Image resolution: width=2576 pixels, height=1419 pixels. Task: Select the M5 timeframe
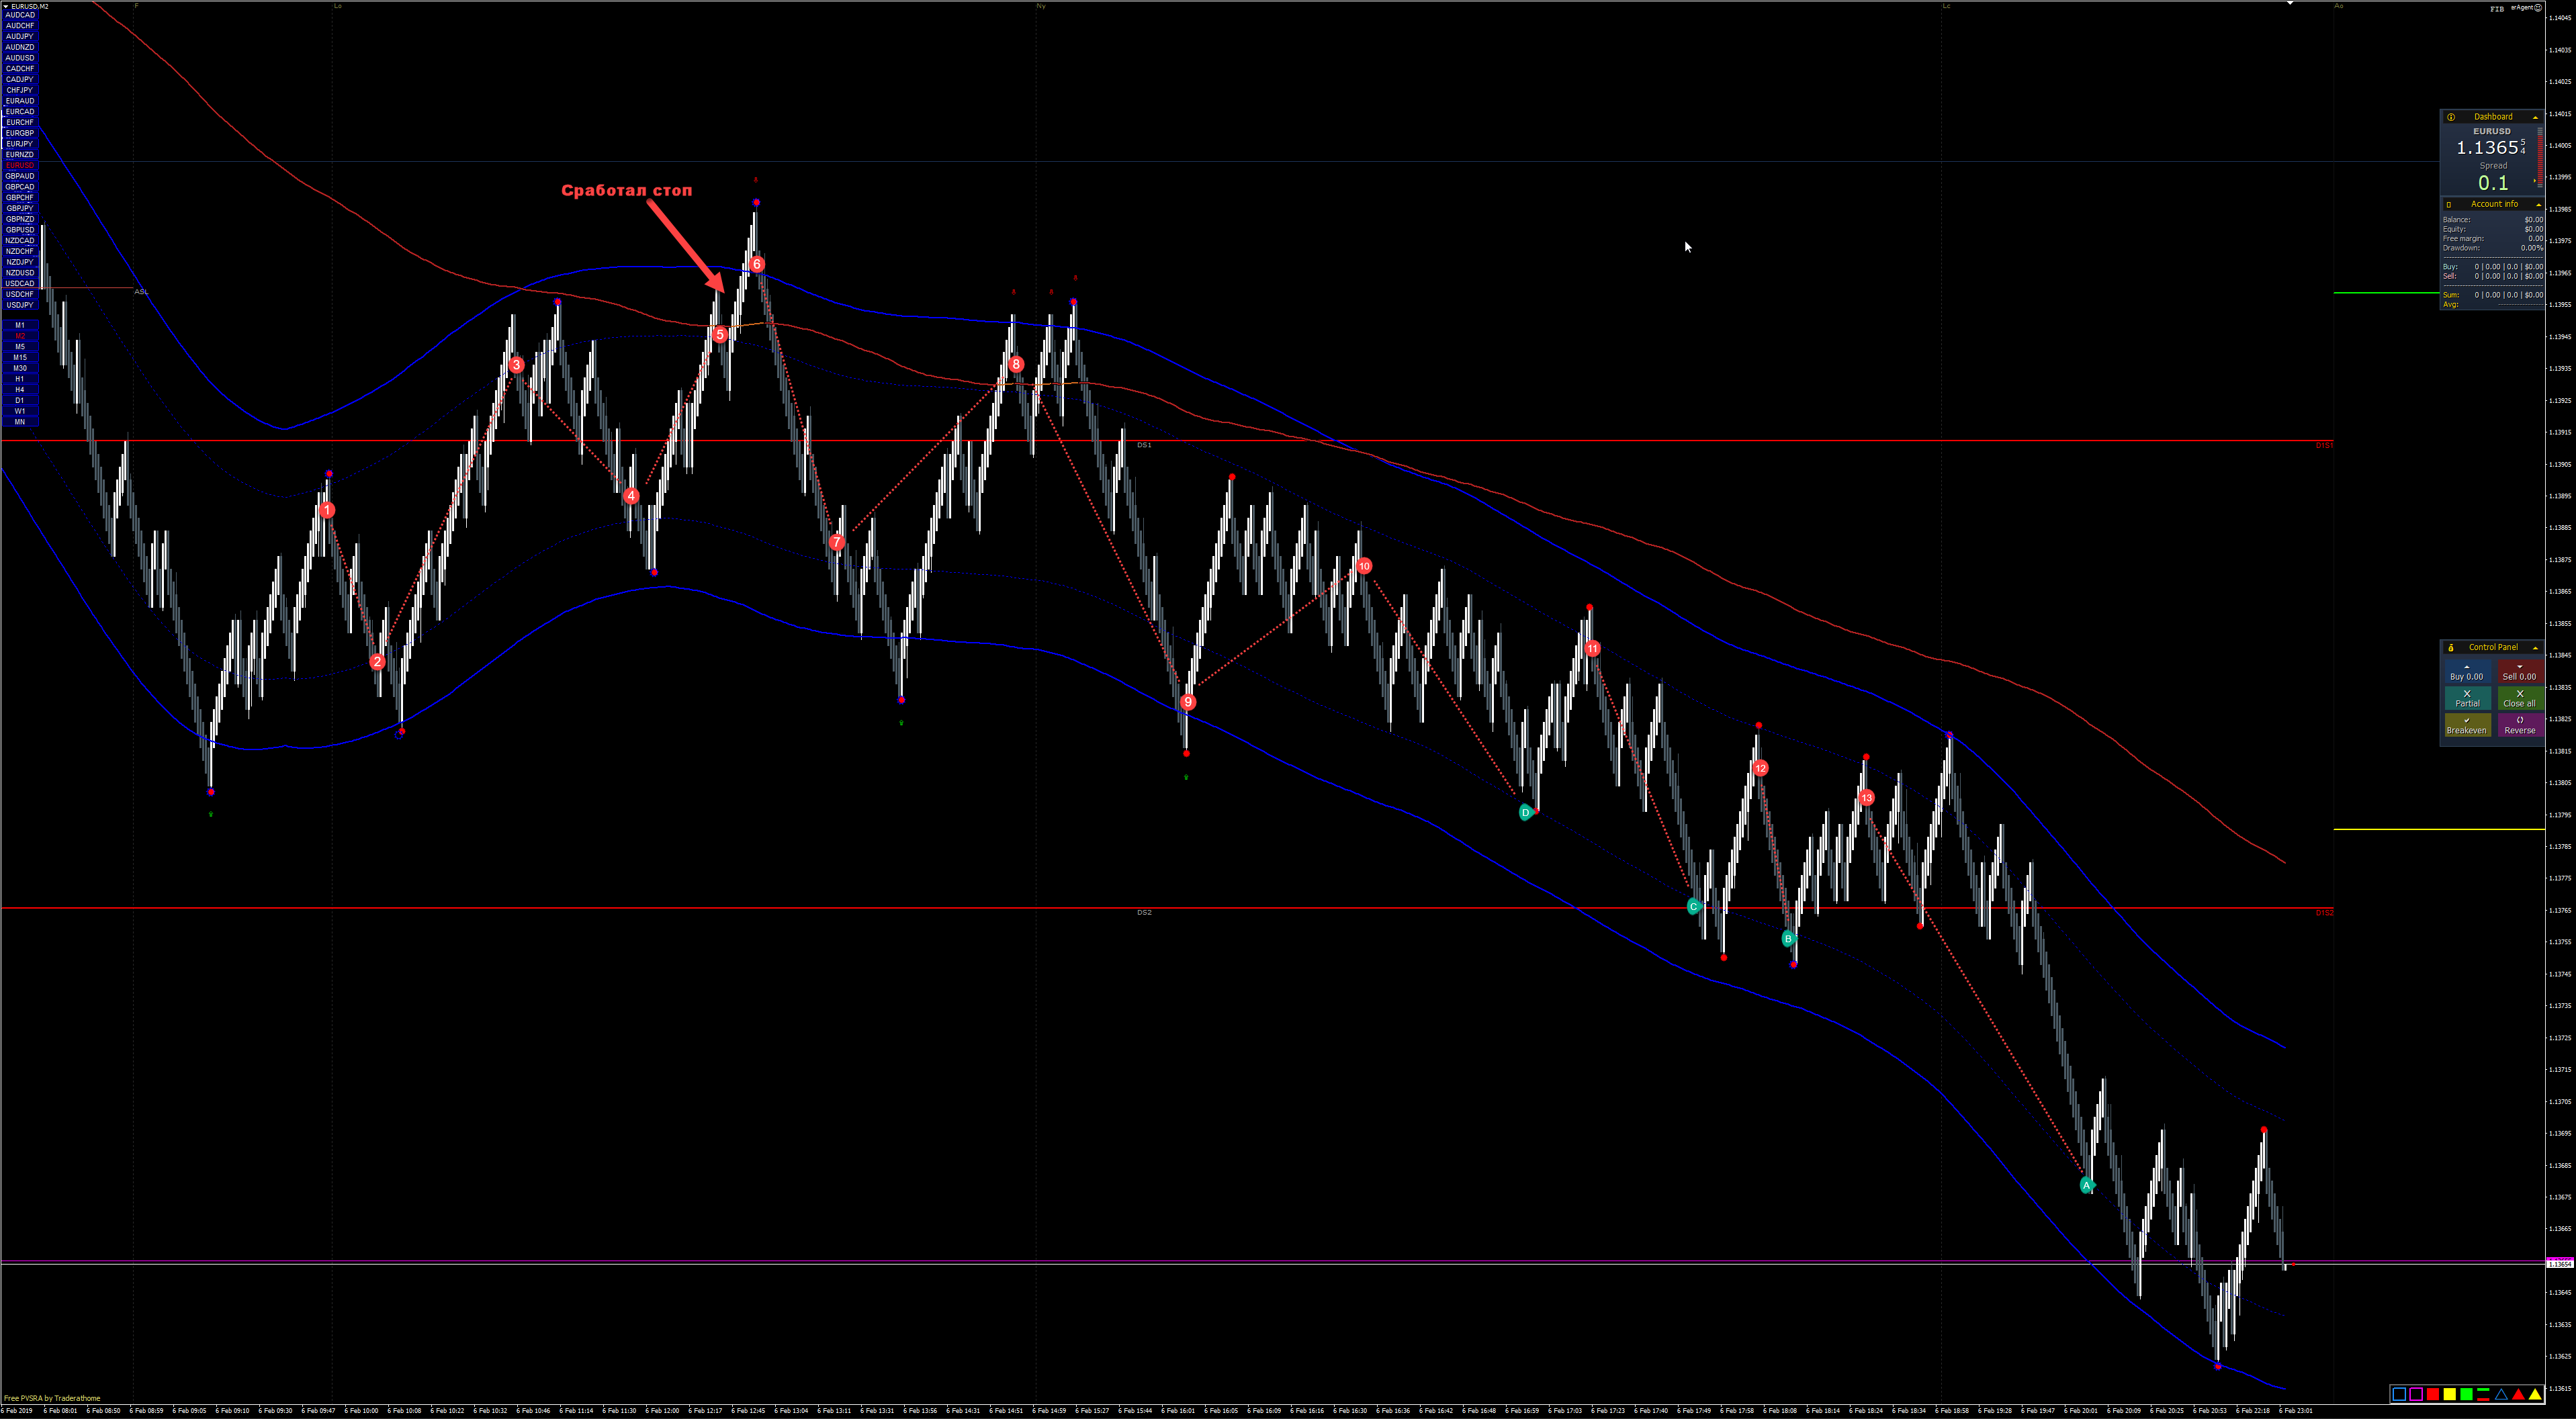(20, 347)
